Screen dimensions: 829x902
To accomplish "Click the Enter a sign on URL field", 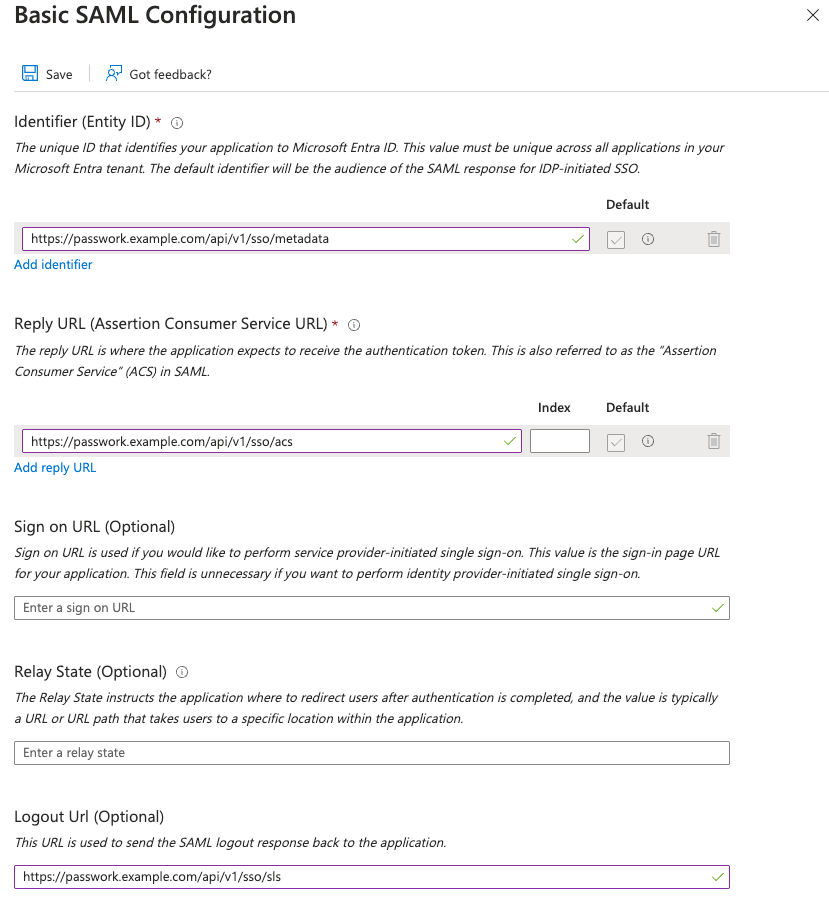I will point(371,607).
